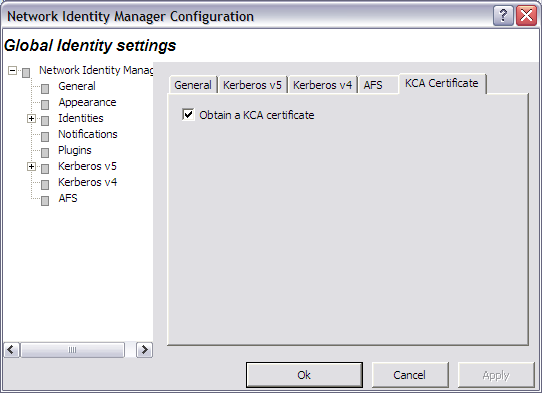Click the tree scrollbar left arrow
This screenshot has width=542, height=393.
11,350
